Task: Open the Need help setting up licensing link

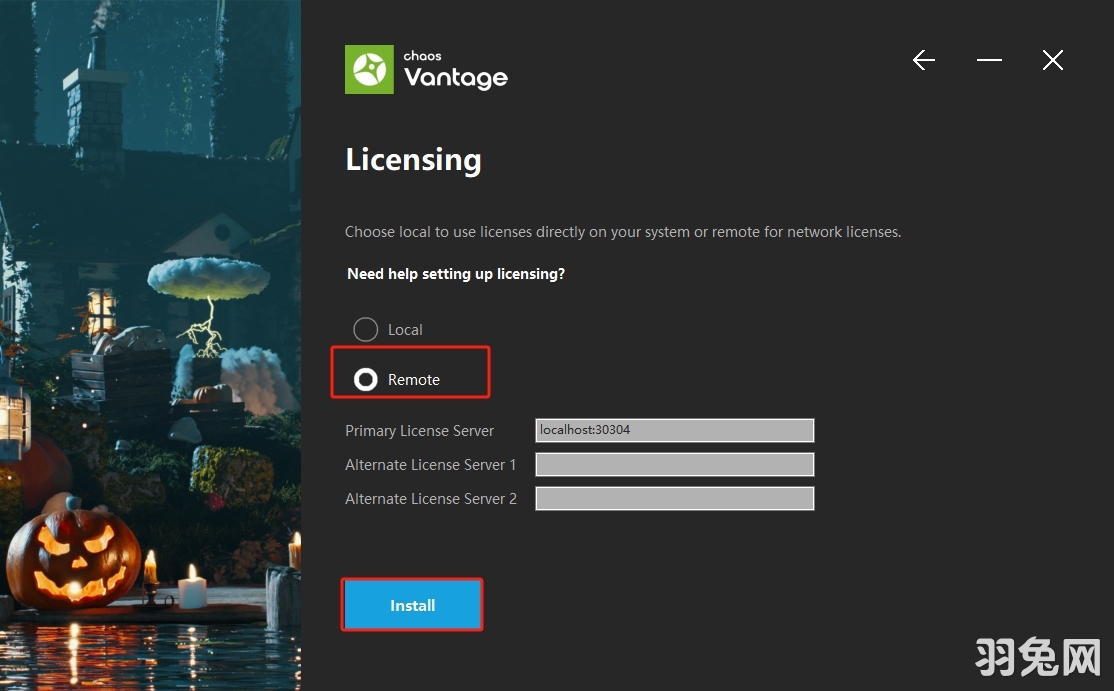Action: point(456,273)
